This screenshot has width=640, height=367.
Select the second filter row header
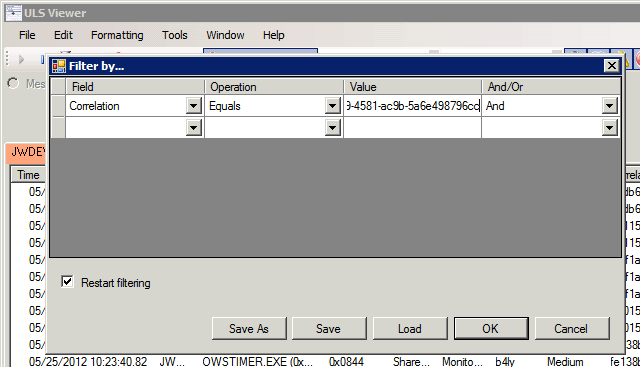pyautogui.click(x=59, y=128)
